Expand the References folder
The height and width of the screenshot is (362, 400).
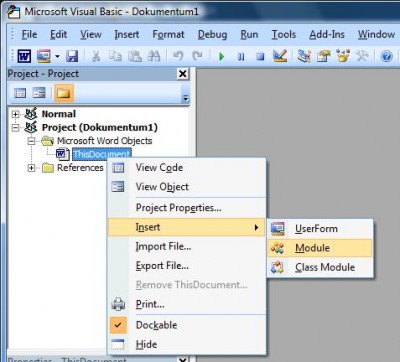point(31,168)
